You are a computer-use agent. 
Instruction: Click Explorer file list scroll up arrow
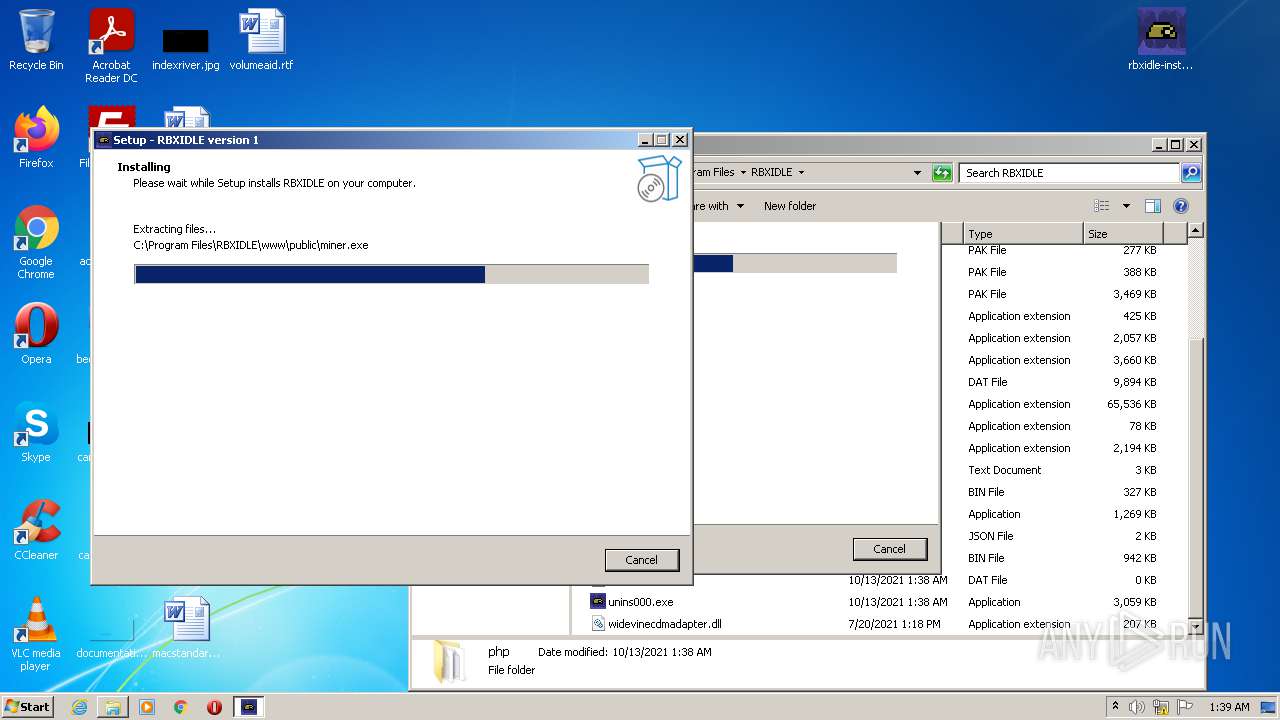coord(1195,231)
